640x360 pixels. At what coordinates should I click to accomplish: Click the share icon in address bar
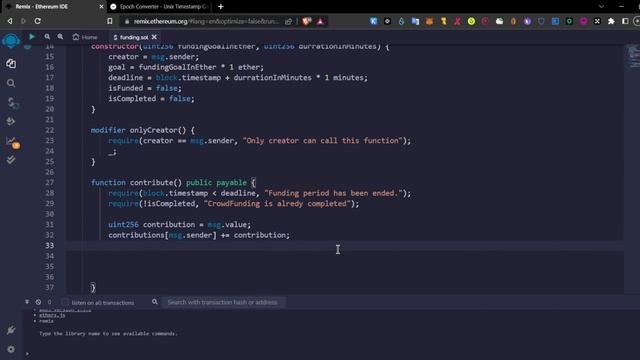289,21
